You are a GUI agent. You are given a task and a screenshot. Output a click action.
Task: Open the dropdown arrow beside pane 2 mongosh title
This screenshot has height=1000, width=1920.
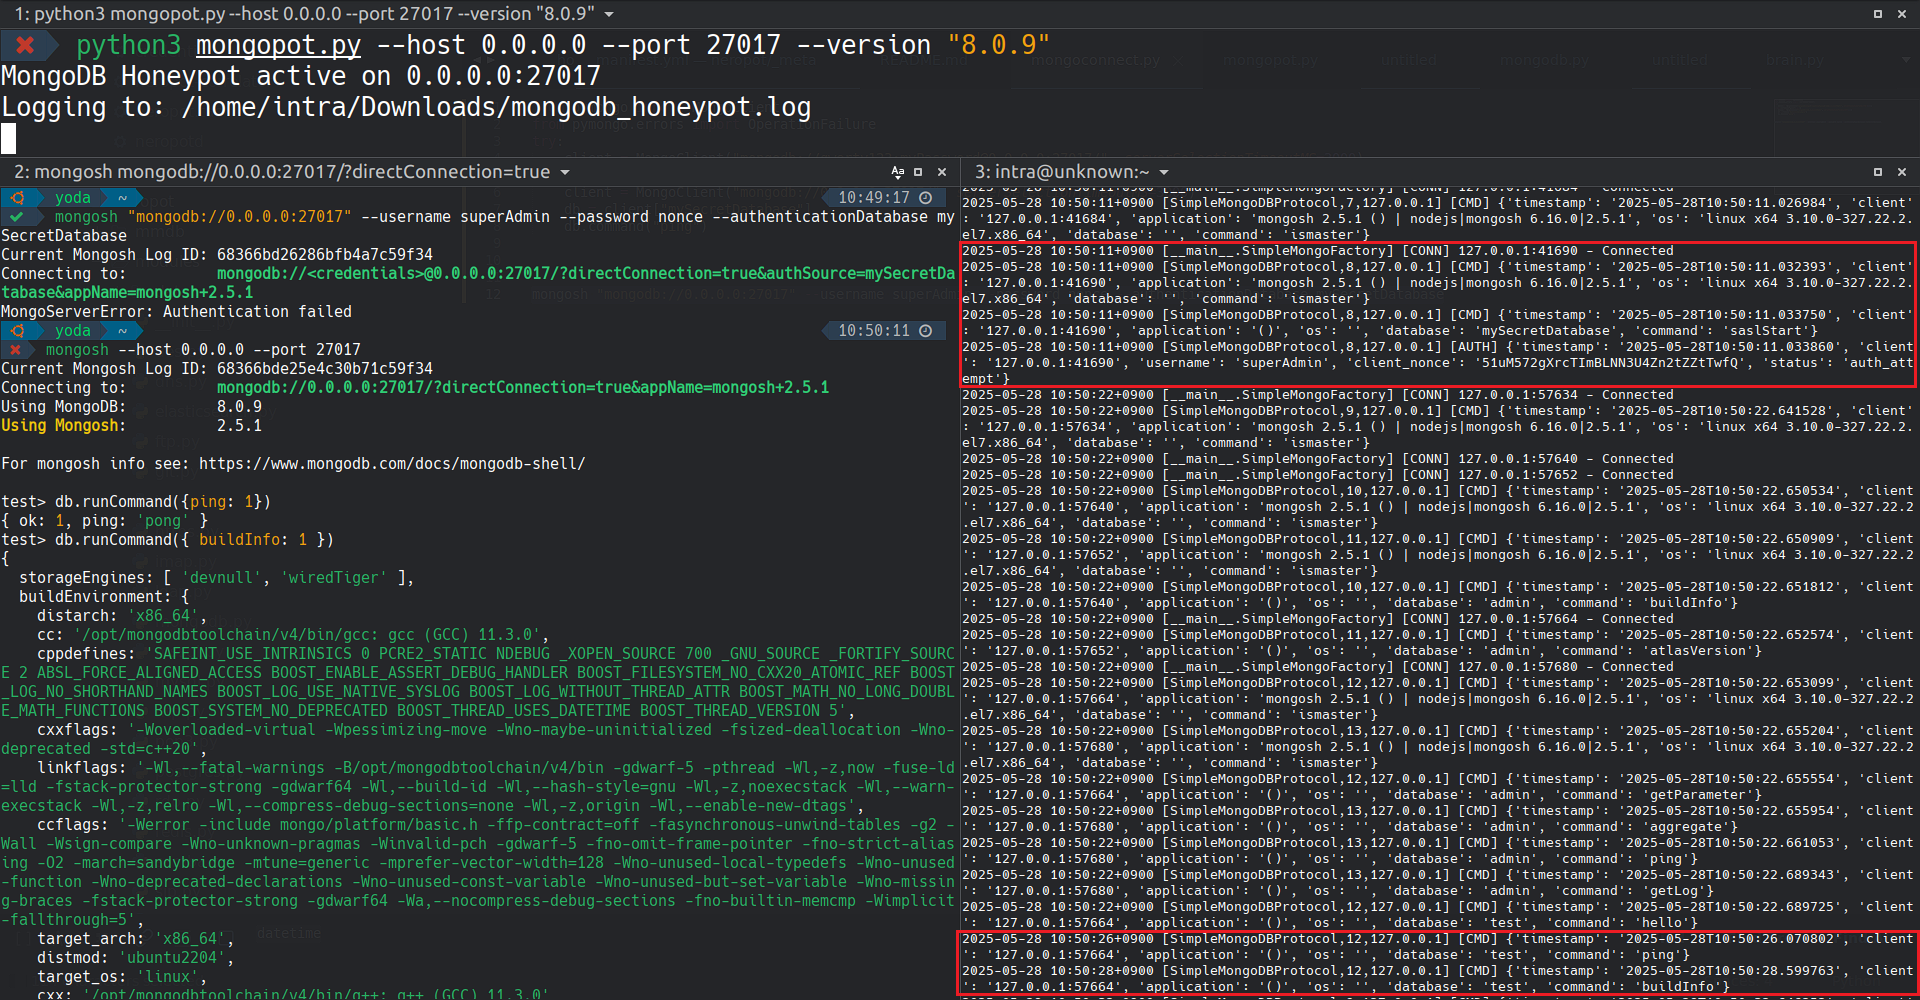click(x=565, y=173)
